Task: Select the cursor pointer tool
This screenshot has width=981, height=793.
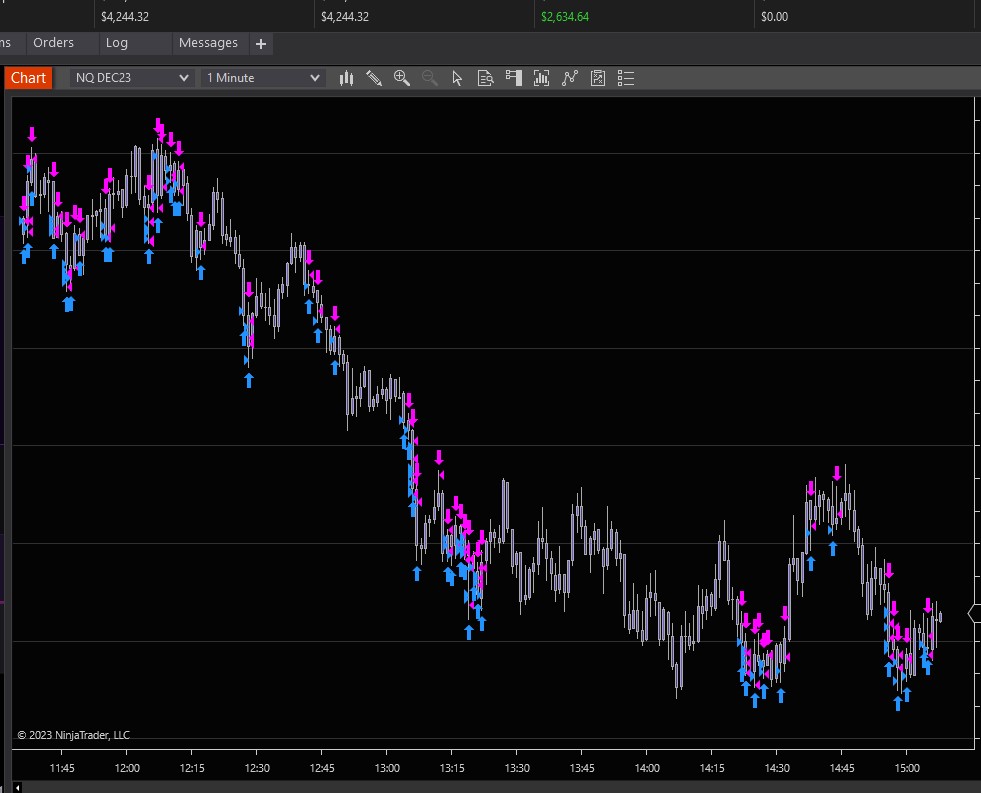Action: pos(457,78)
